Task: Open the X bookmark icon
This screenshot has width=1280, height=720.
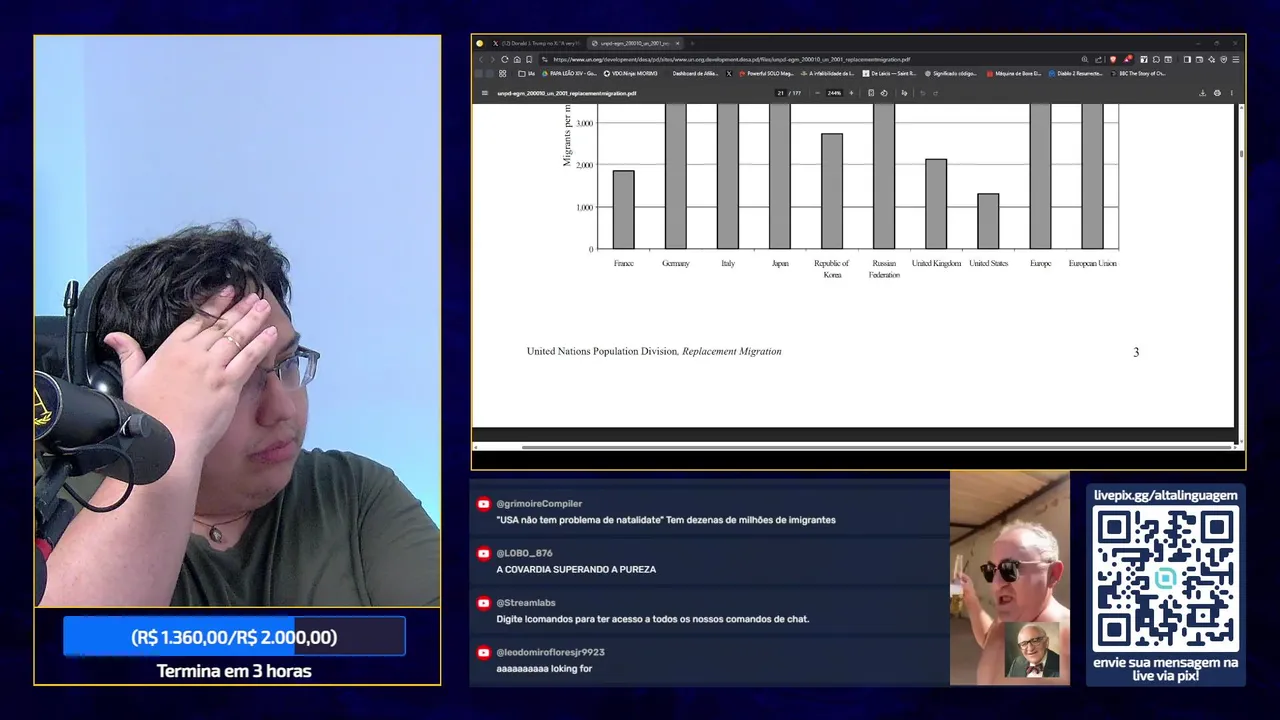Action: click(729, 73)
